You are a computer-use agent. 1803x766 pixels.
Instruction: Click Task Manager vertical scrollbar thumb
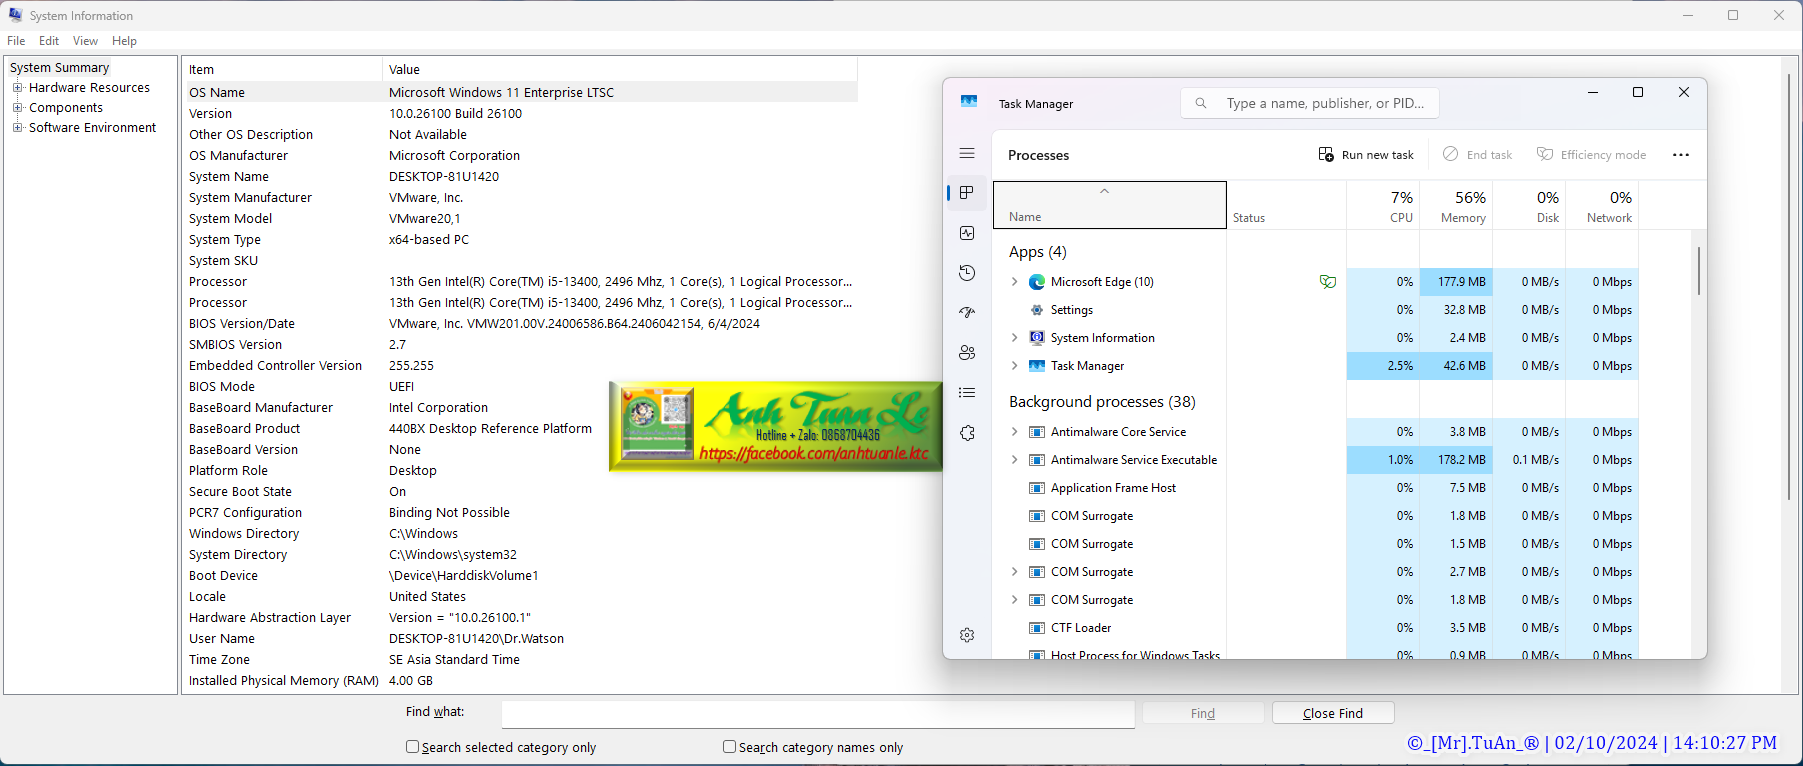(1698, 270)
